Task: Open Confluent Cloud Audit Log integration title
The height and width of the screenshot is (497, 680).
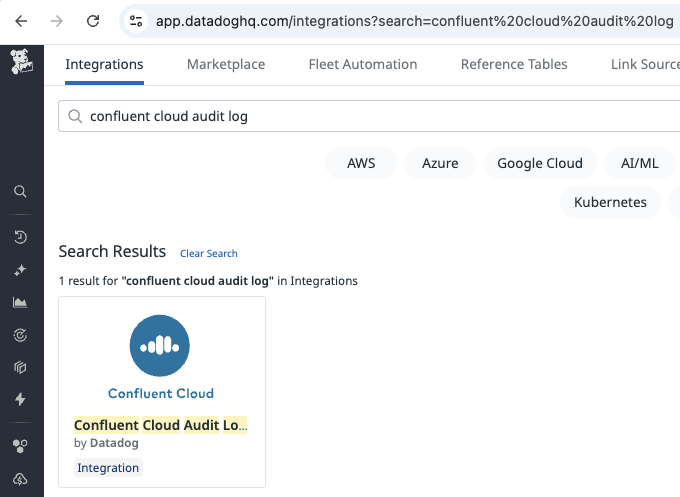Action: (x=160, y=425)
